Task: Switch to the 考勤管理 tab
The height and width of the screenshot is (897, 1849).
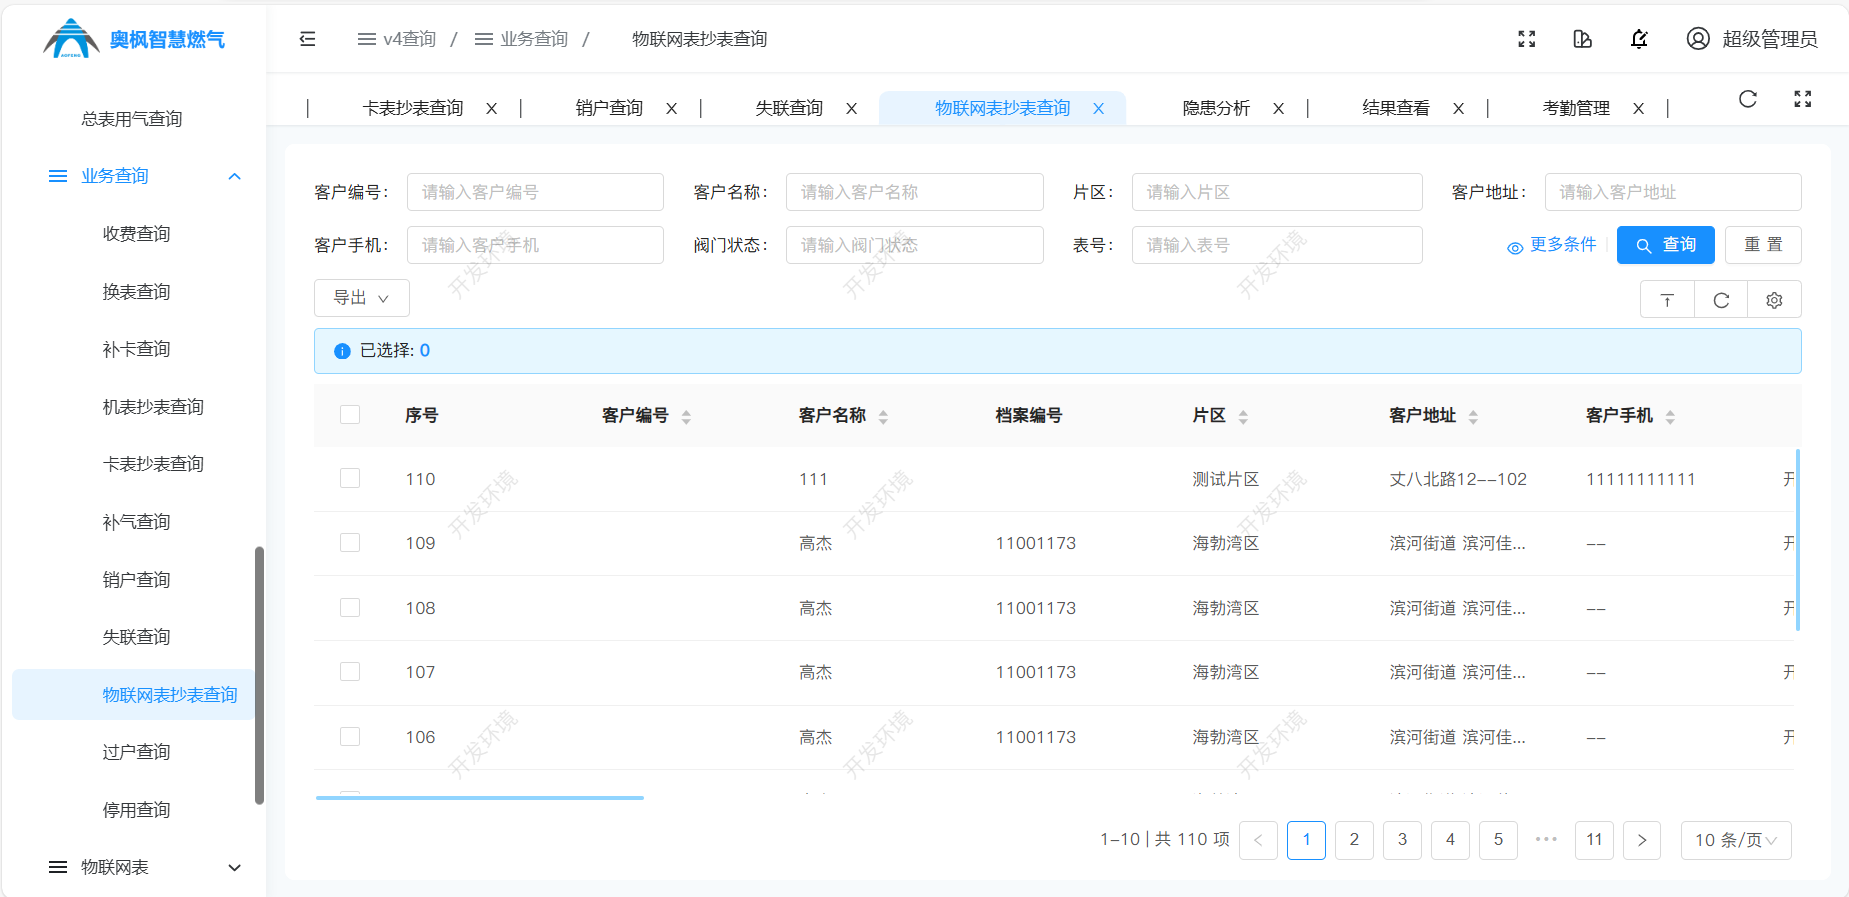Action: (x=1576, y=108)
